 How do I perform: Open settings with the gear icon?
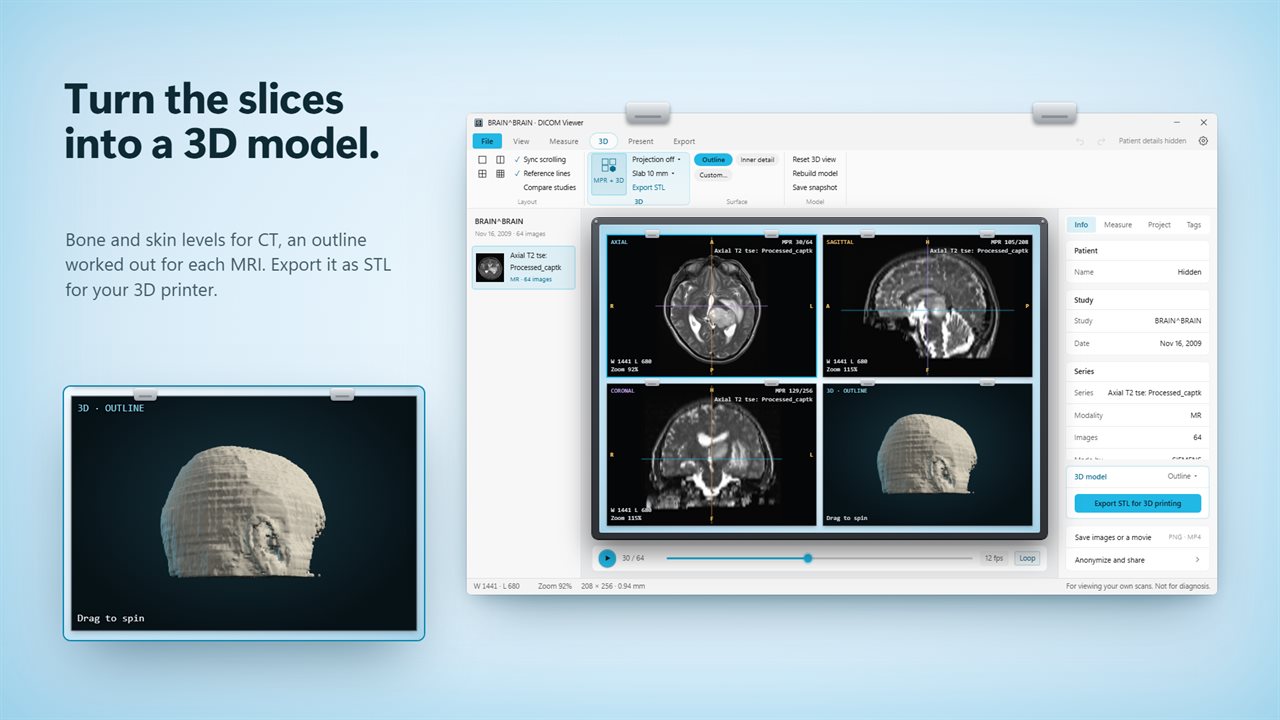pos(1203,141)
